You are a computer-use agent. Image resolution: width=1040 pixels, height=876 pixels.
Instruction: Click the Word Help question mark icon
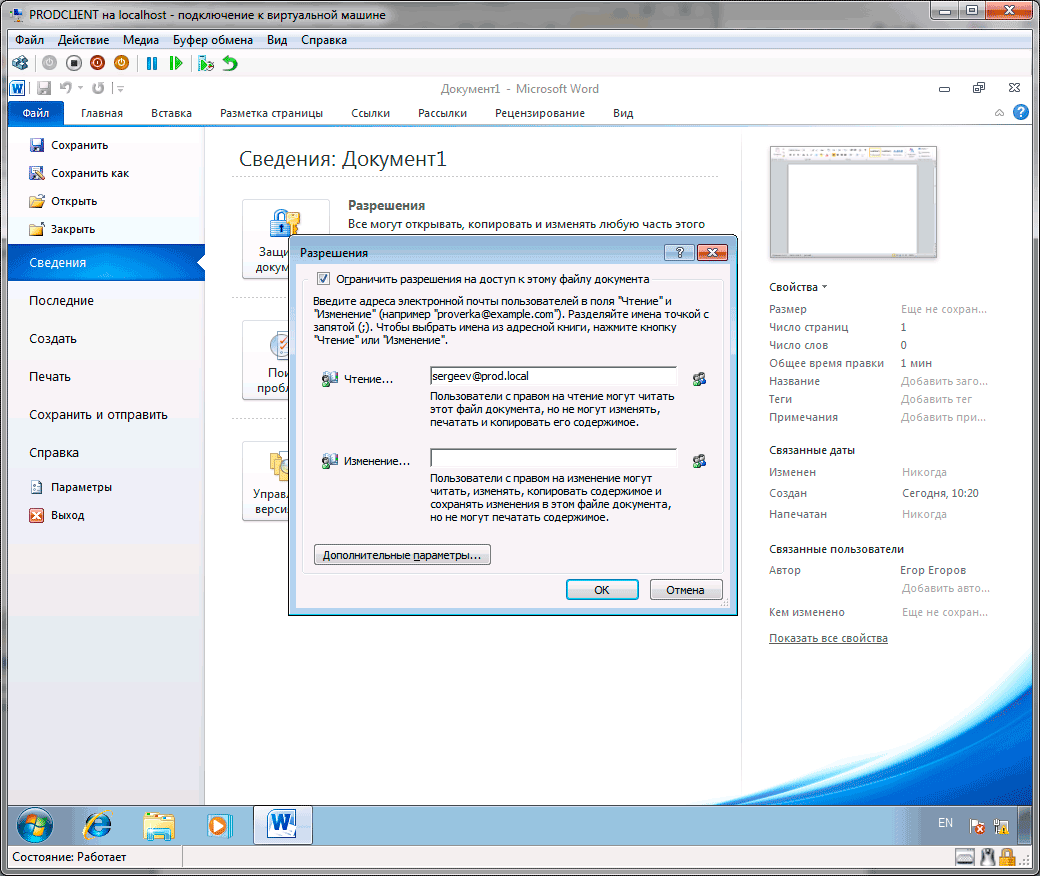point(1021,112)
